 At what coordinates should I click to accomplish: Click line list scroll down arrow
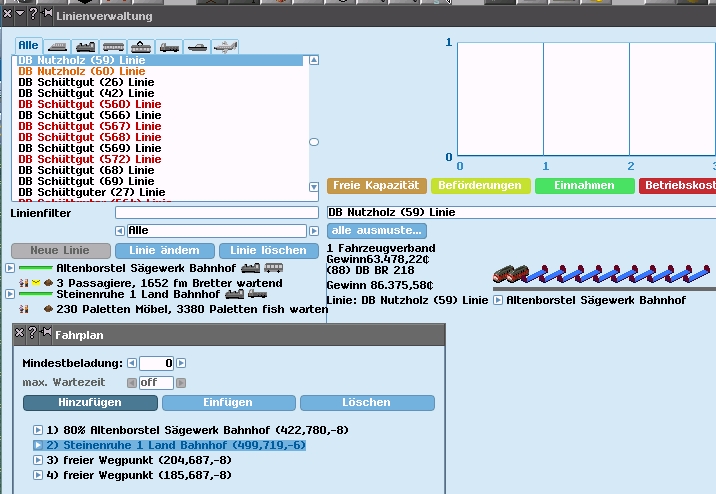(314, 187)
